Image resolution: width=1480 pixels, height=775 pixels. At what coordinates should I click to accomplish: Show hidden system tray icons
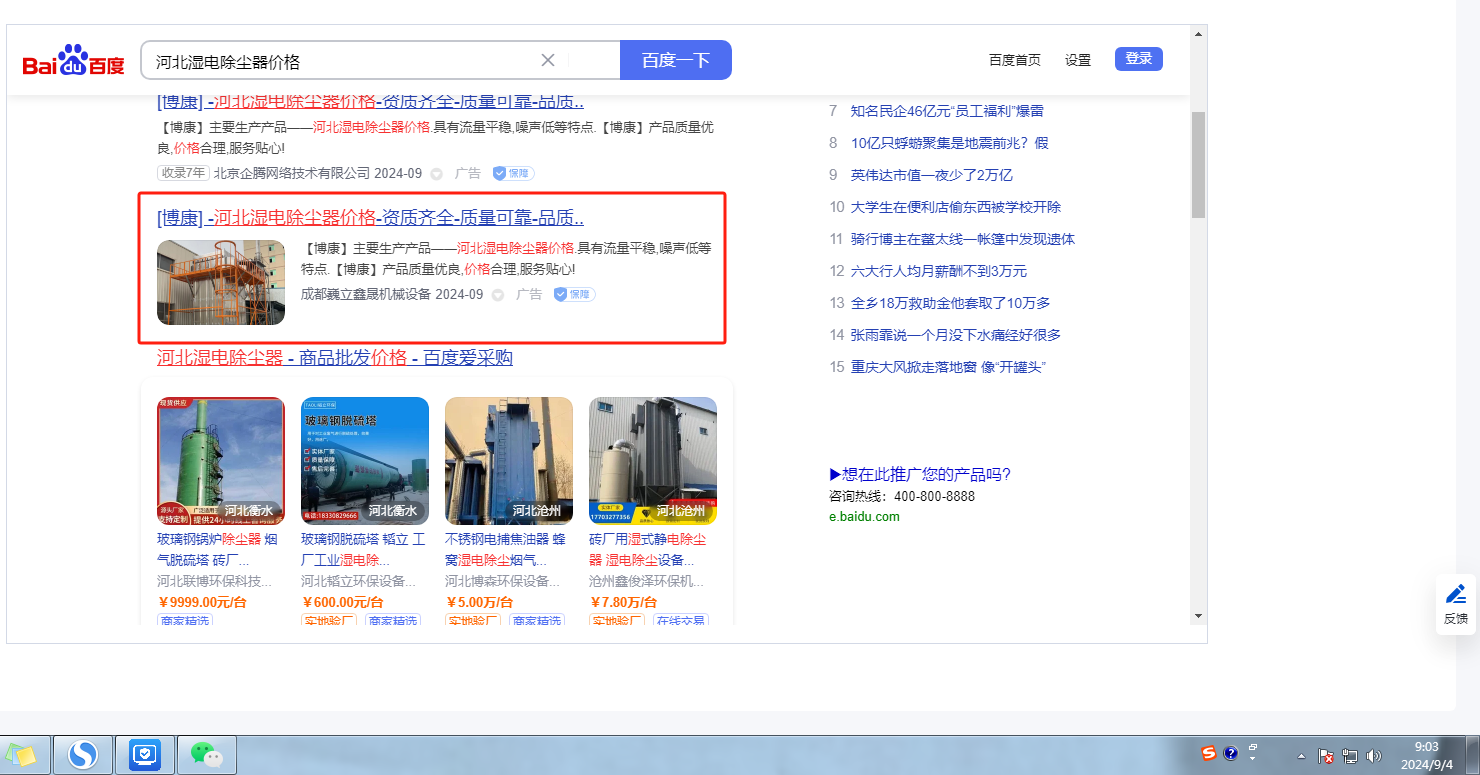[x=1301, y=756]
